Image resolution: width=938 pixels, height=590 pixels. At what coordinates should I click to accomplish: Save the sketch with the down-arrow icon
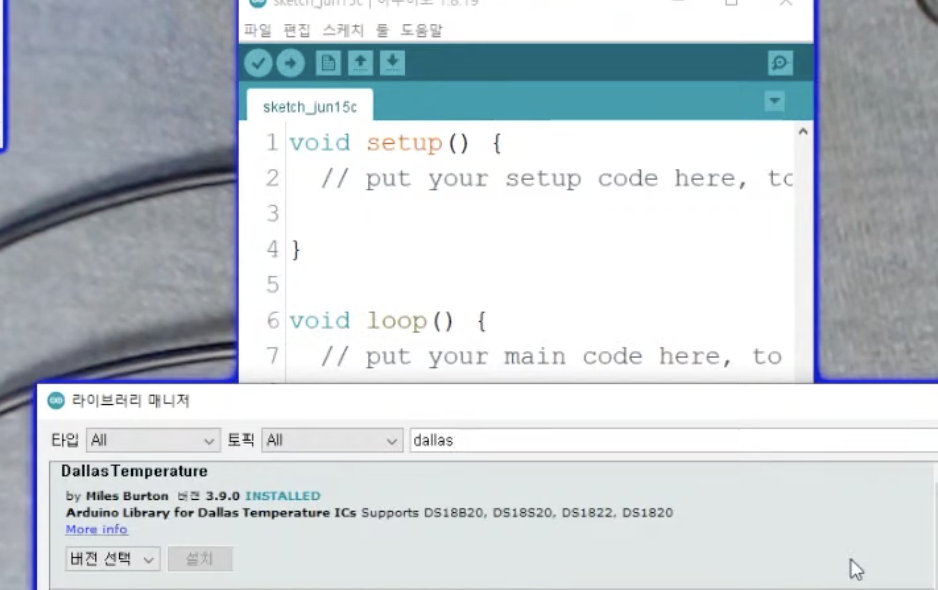(392, 63)
